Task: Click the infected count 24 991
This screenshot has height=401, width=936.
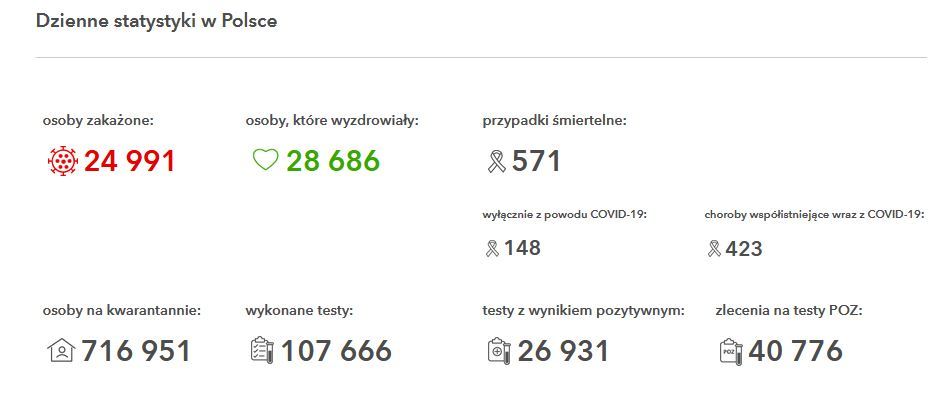Action: tap(129, 161)
